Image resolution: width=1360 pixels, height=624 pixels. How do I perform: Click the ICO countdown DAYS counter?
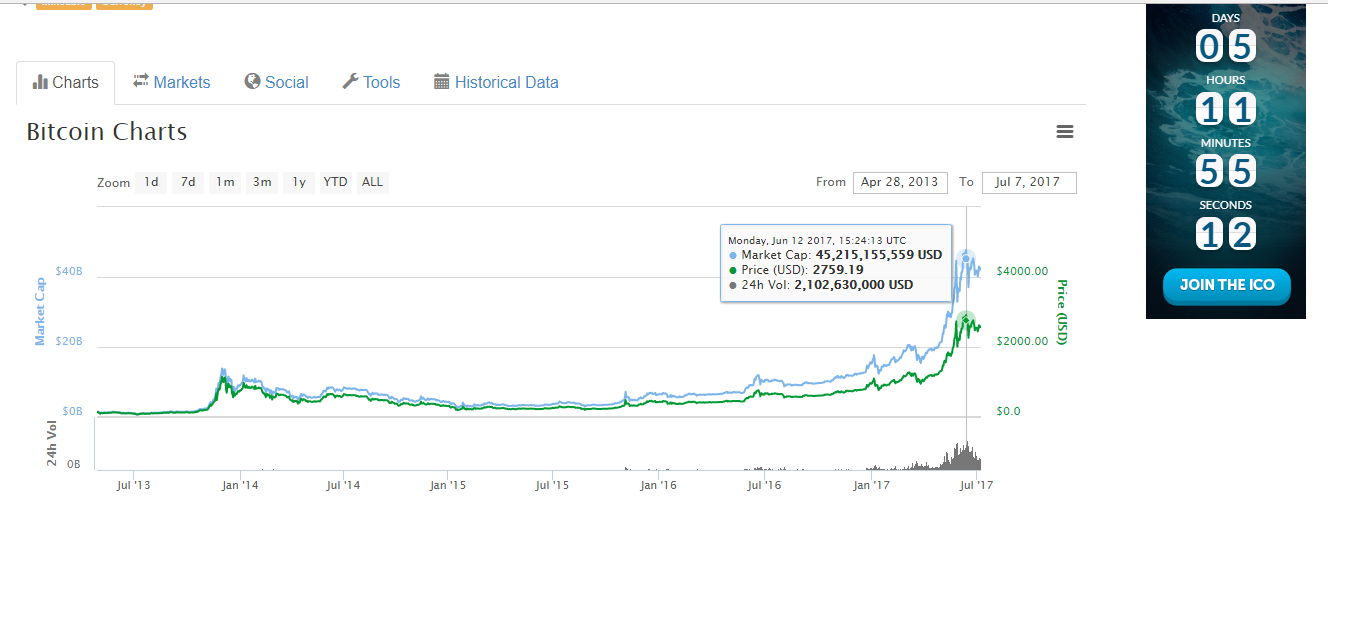pos(1226,46)
